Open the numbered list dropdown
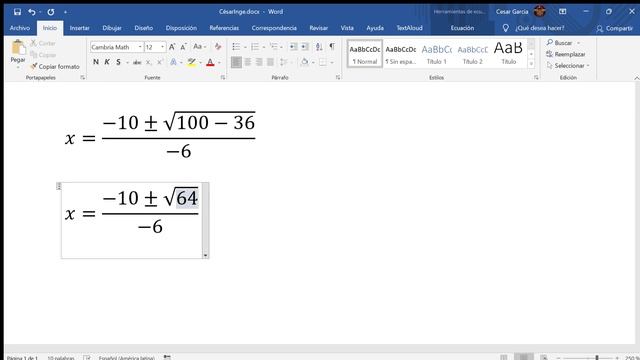The image size is (640, 360). [264, 47]
